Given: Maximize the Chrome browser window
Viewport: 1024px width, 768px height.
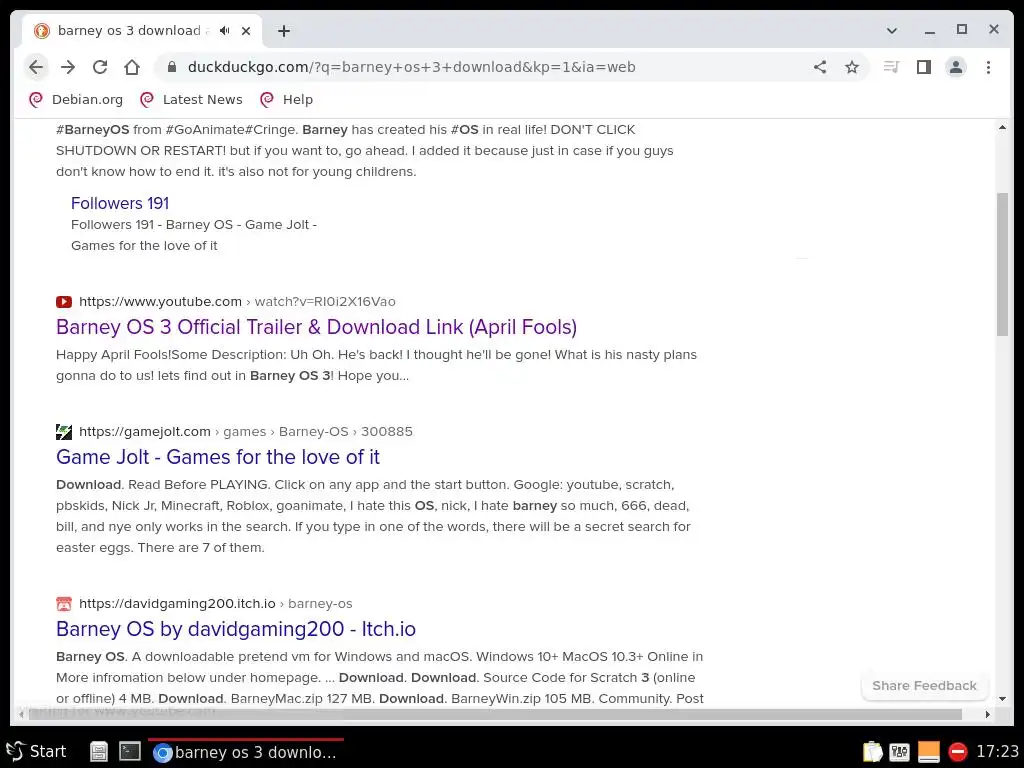Looking at the screenshot, I should pos(962,29).
